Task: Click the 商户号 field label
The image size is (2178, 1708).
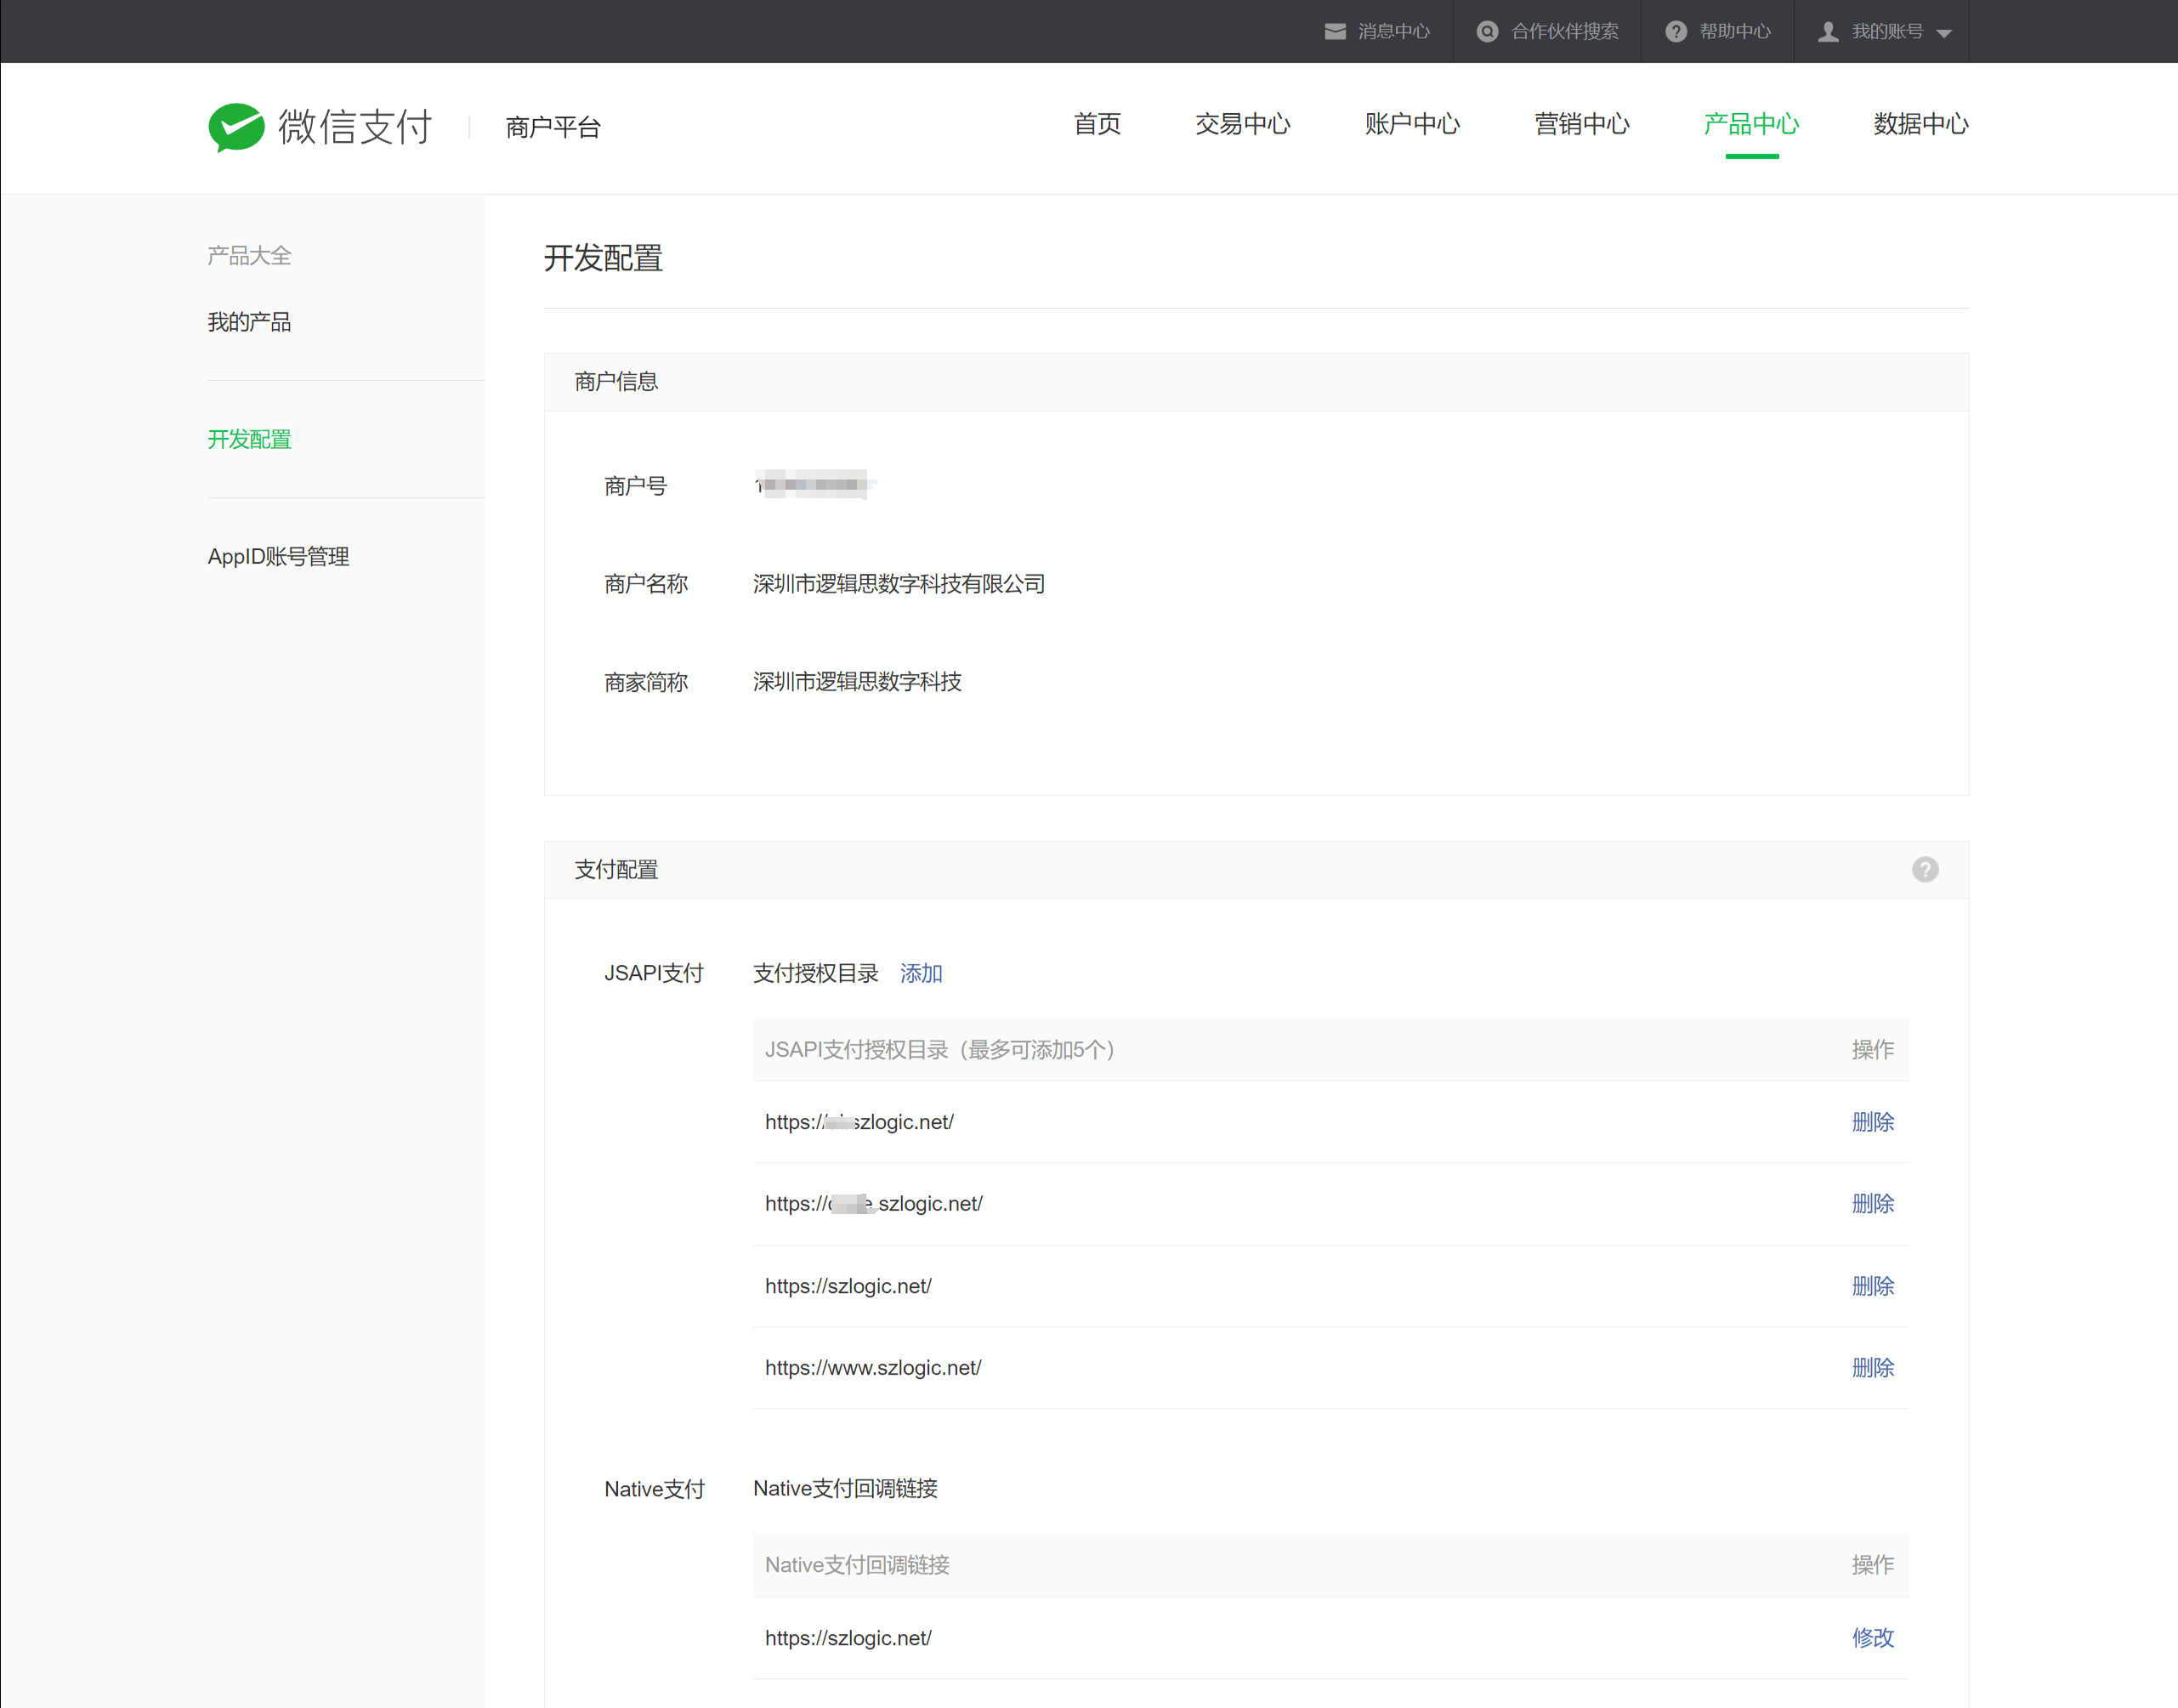Action: (x=635, y=486)
